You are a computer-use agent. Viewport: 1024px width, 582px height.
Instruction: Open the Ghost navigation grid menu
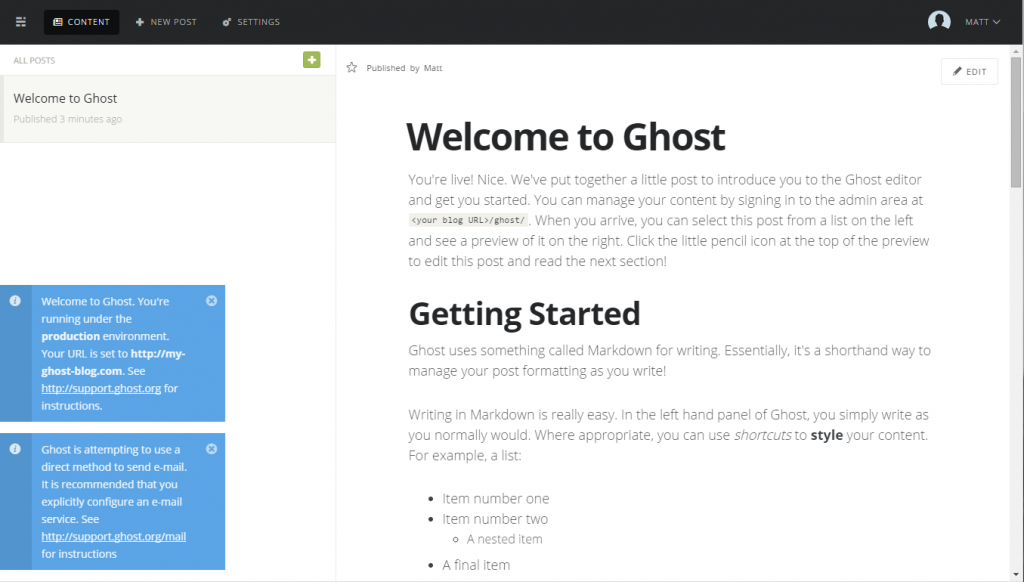click(20, 21)
